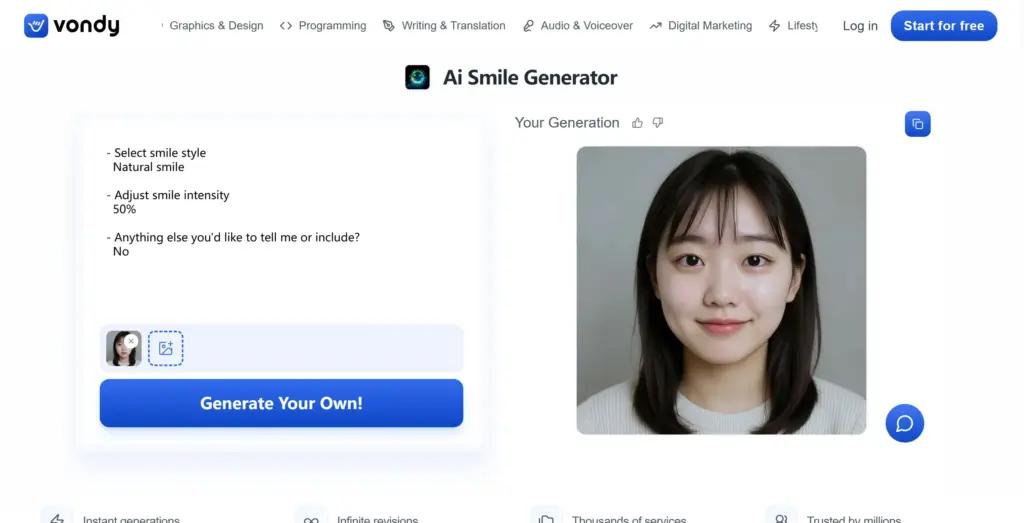Click the lightning bolt icon beside Lifestyle
1024x523 pixels.
click(775, 25)
